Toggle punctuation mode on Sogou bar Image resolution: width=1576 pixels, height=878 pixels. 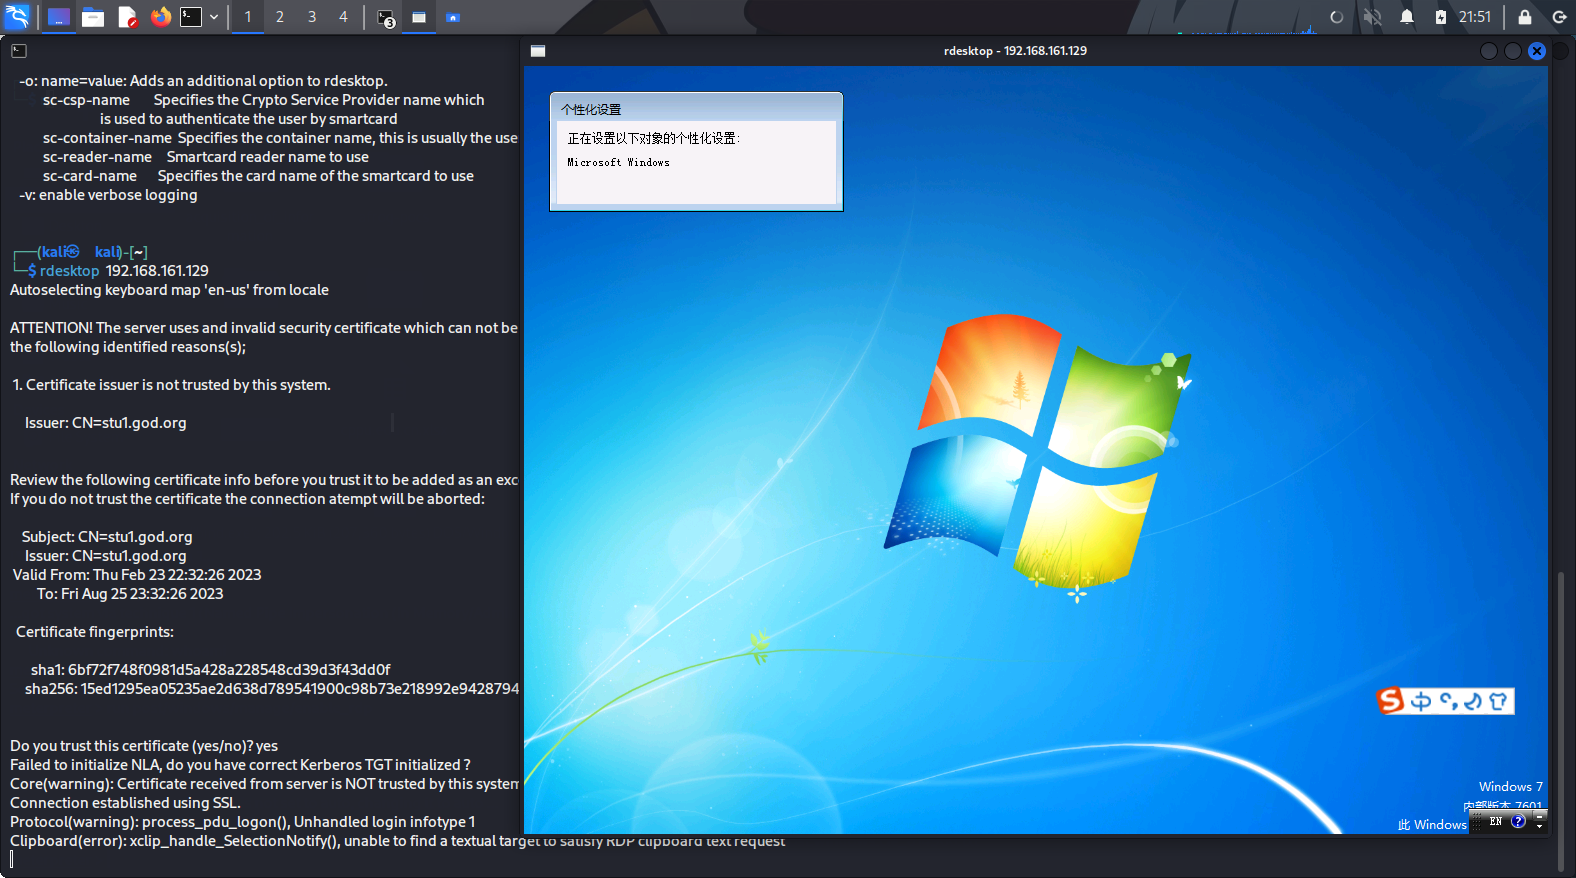coord(1448,702)
